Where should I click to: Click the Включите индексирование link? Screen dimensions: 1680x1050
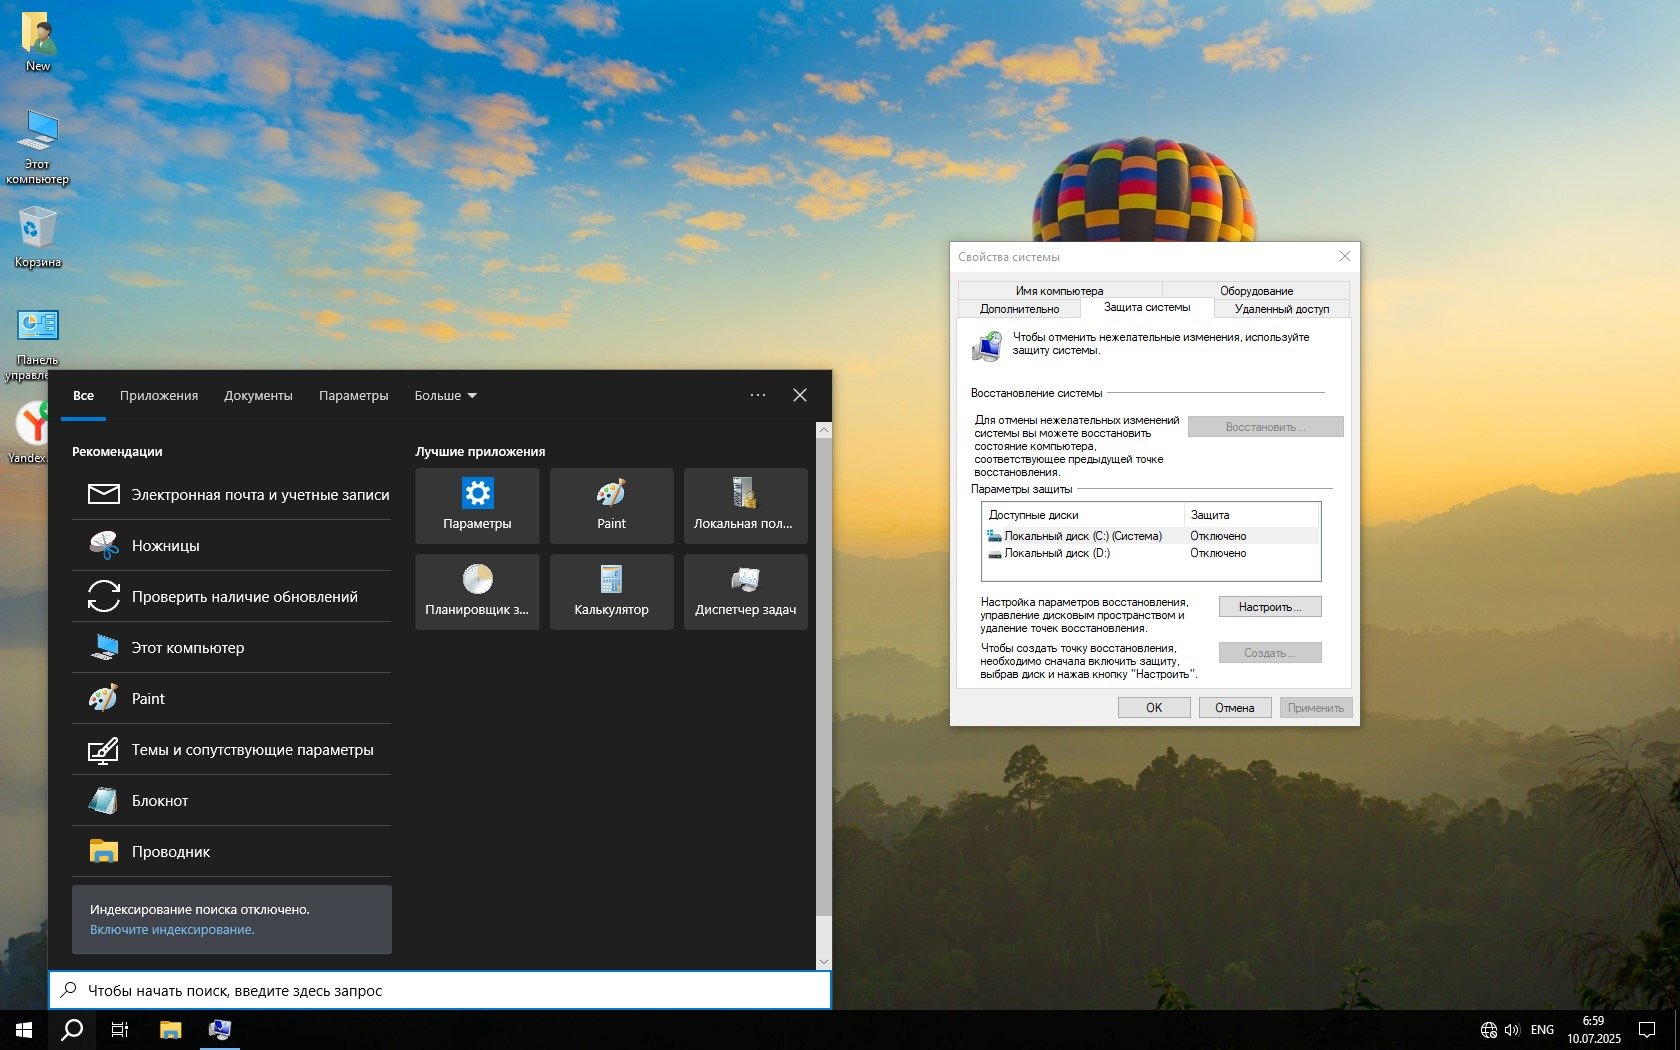[172, 930]
